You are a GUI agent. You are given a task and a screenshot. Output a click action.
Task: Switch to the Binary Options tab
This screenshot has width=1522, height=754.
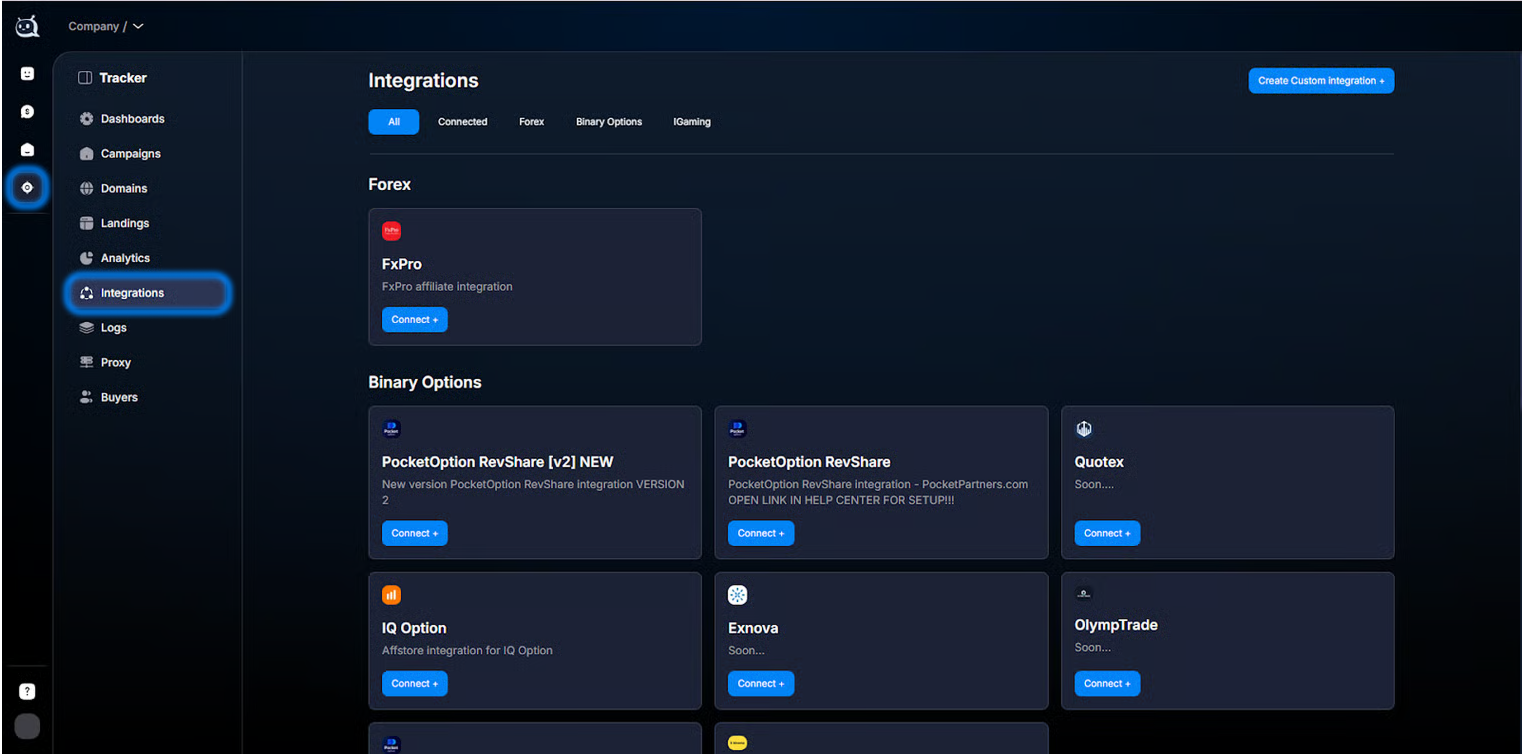click(x=609, y=122)
